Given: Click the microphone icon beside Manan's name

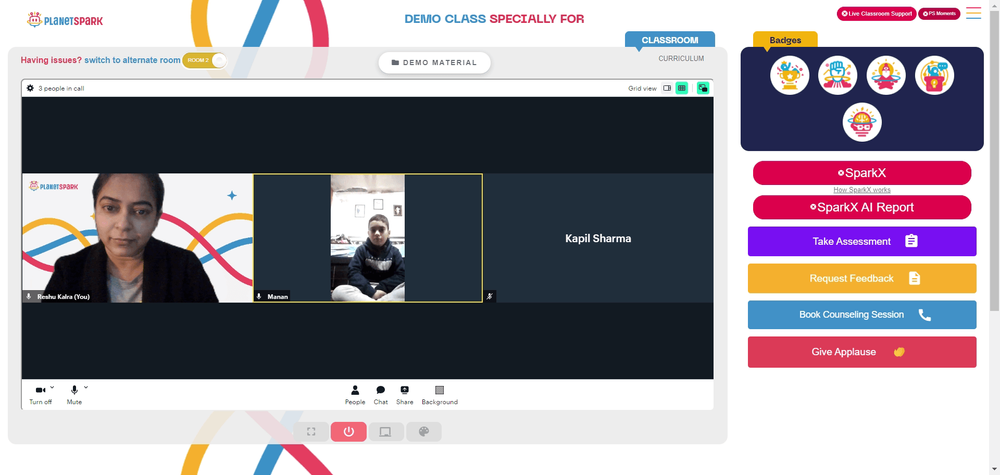Looking at the screenshot, I should click(x=259, y=296).
